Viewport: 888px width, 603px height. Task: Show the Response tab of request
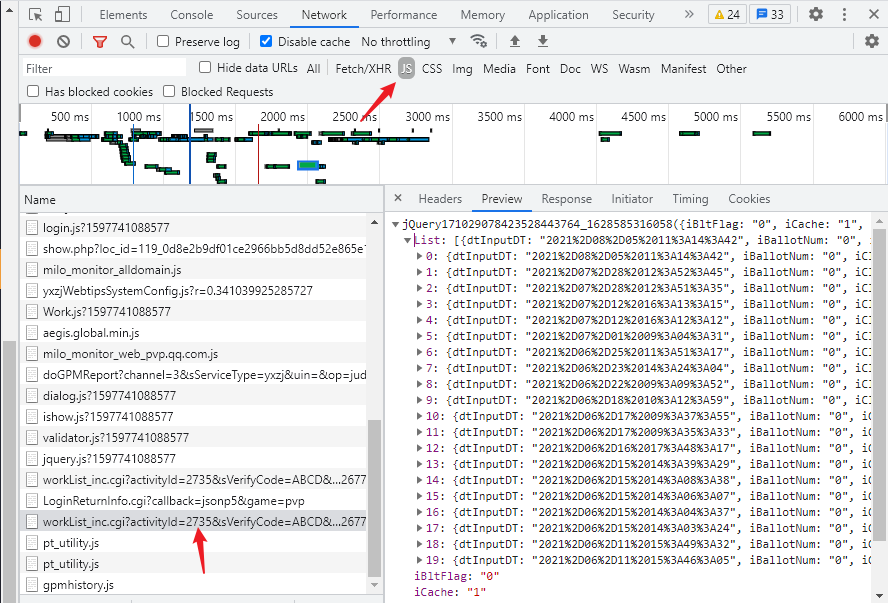566,199
